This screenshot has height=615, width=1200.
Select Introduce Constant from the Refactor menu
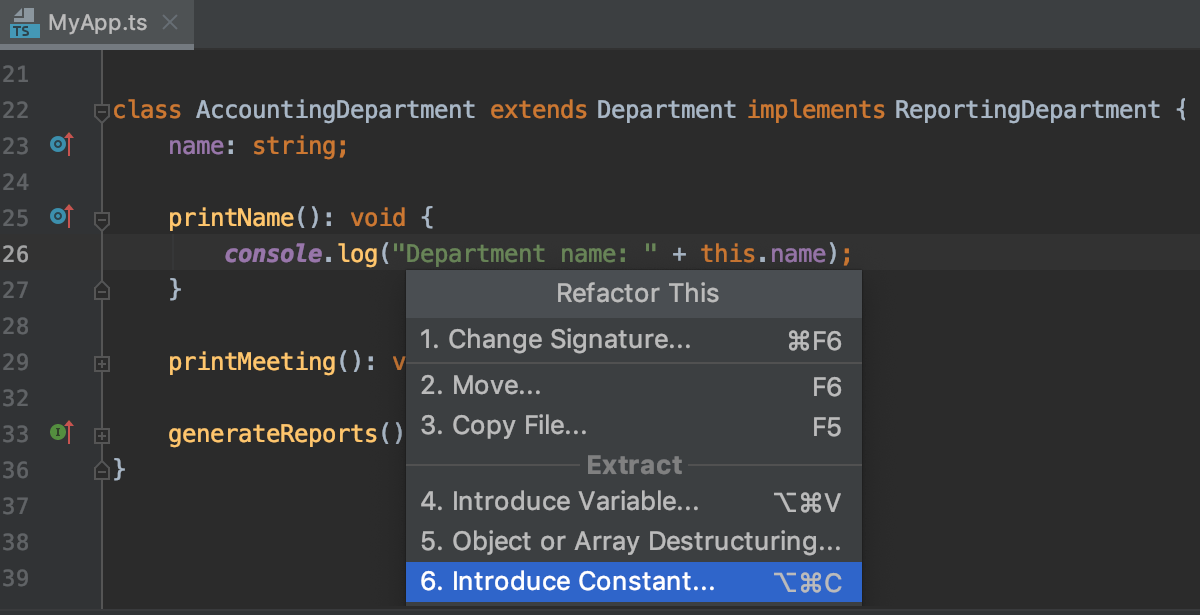pos(634,581)
